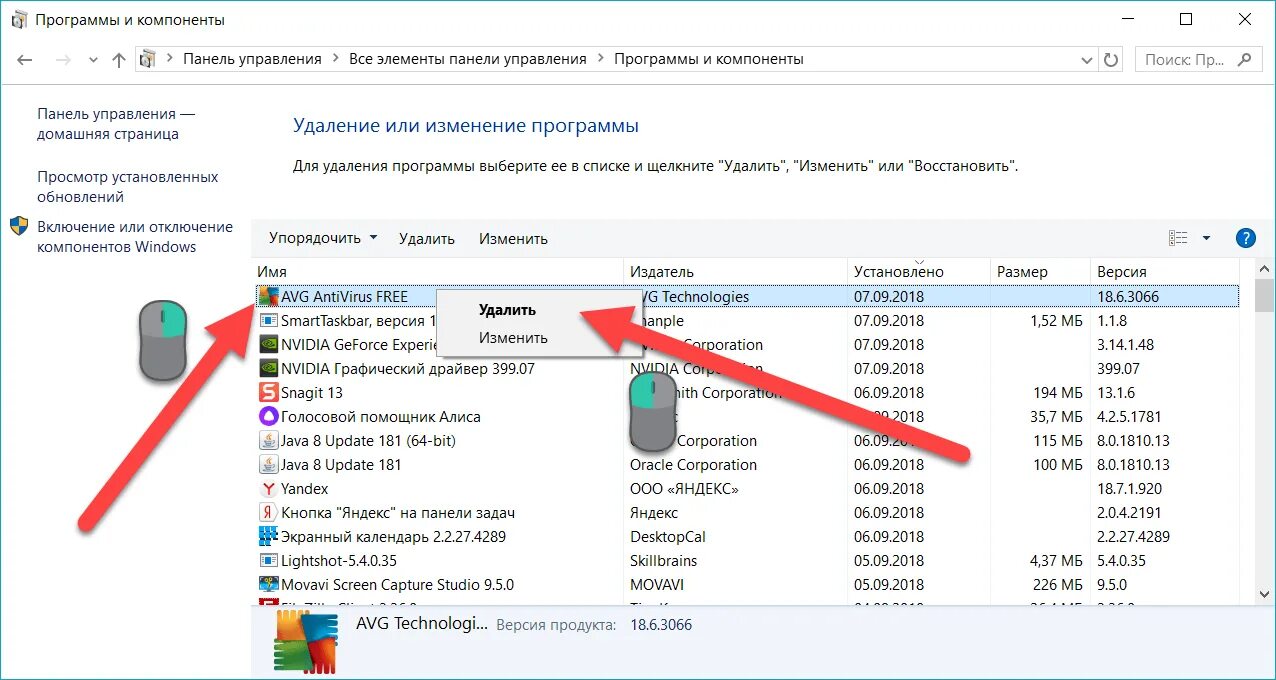Click the SmartTaskbar program icon
The image size is (1276, 680).
click(268, 320)
